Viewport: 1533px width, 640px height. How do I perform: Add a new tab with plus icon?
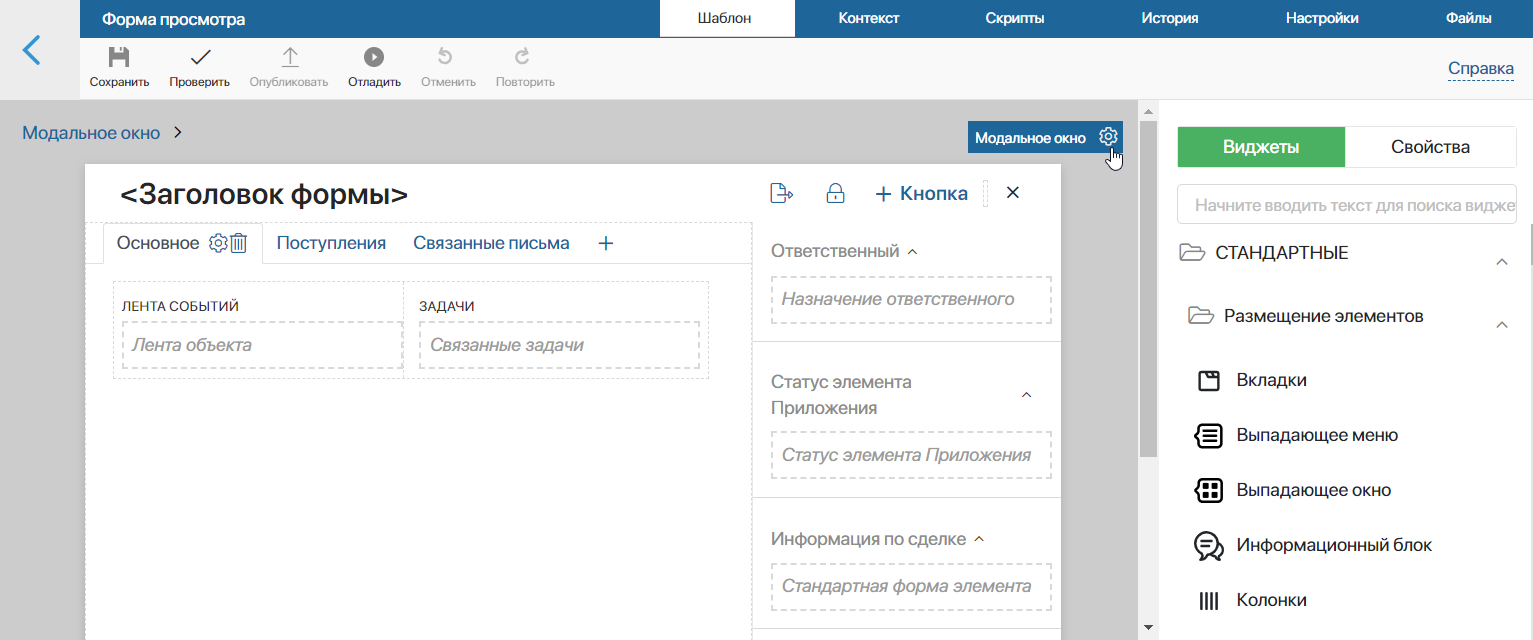click(x=605, y=243)
